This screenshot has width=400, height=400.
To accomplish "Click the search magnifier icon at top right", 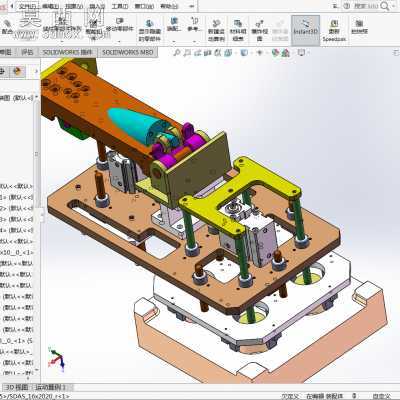I will click(385, 6).
